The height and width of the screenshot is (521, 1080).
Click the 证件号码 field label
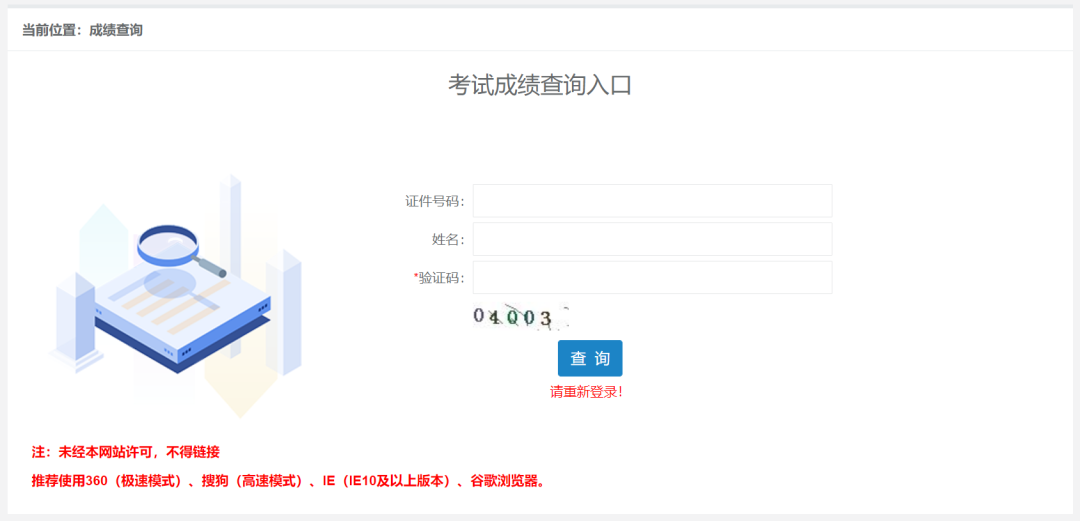coord(434,201)
